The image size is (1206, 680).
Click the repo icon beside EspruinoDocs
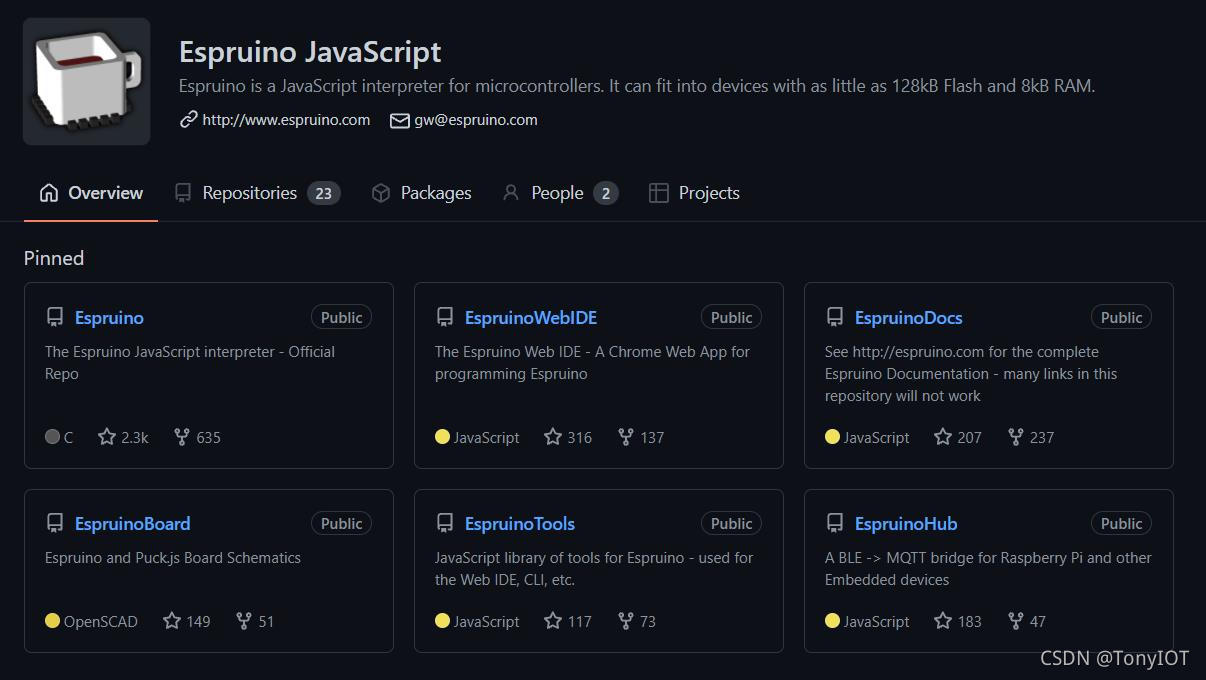pos(835,318)
